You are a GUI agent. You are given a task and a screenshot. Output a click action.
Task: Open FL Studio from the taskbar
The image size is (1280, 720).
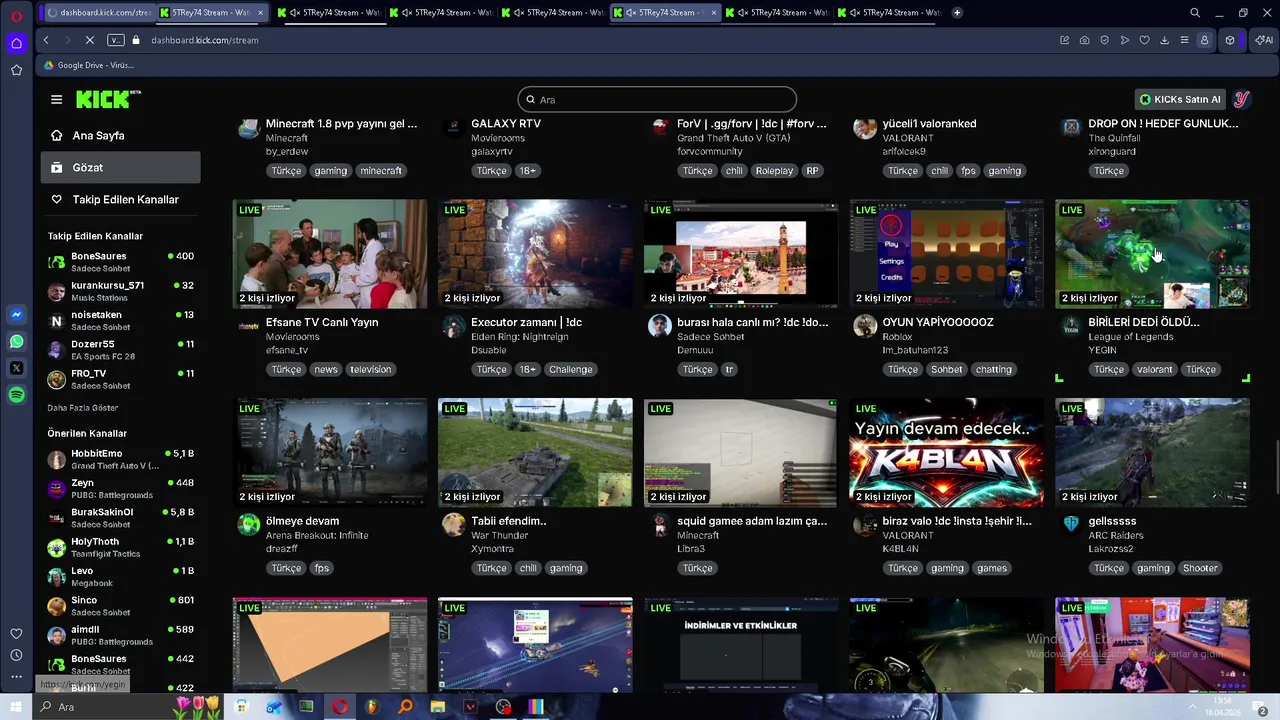coord(372,707)
